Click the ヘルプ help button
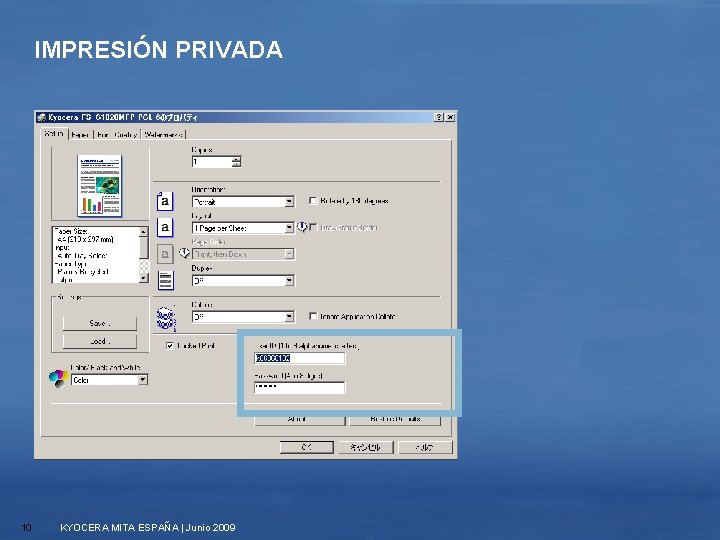The width and height of the screenshot is (720, 540). point(425,447)
